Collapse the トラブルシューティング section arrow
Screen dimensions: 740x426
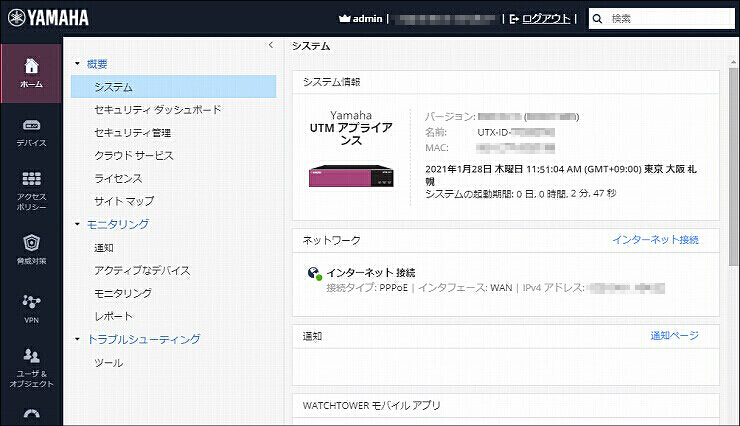pyautogui.click(x=77, y=339)
